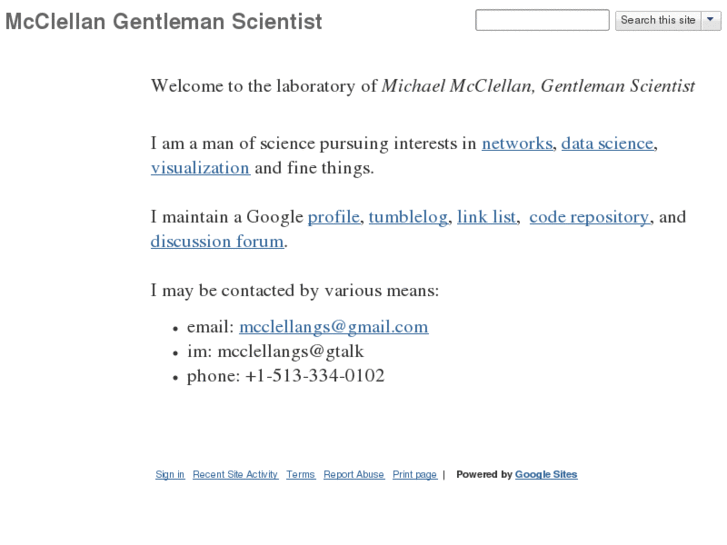Viewport: 727px width, 545px height.
Task: Open the networks link
Action: pos(516,143)
